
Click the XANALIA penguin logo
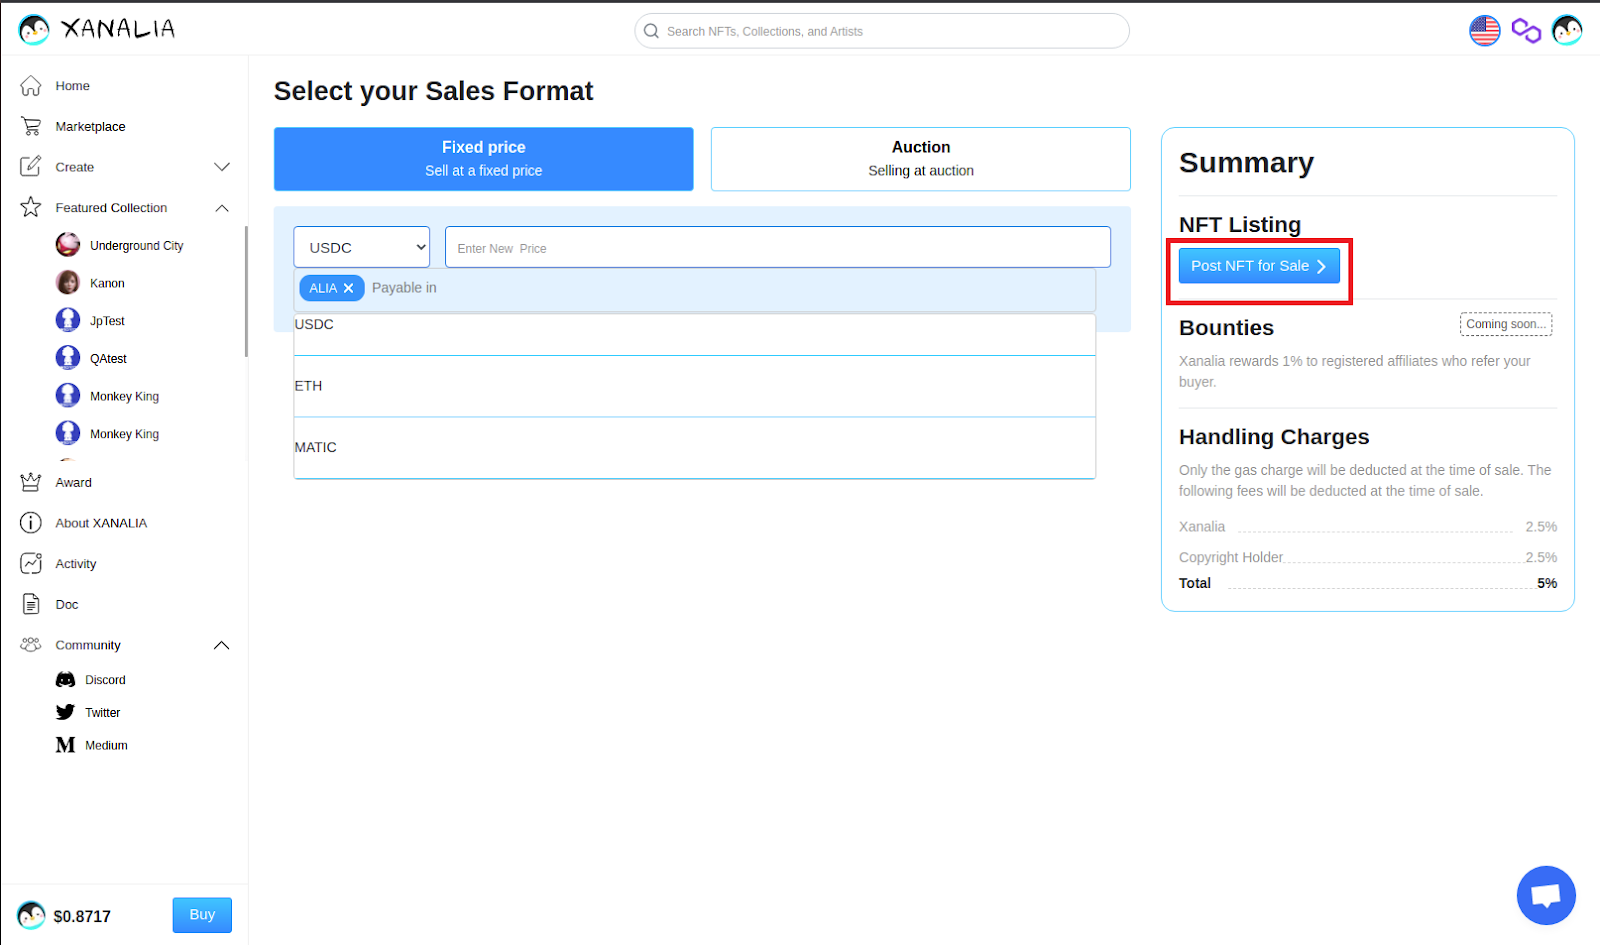(34, 30)
